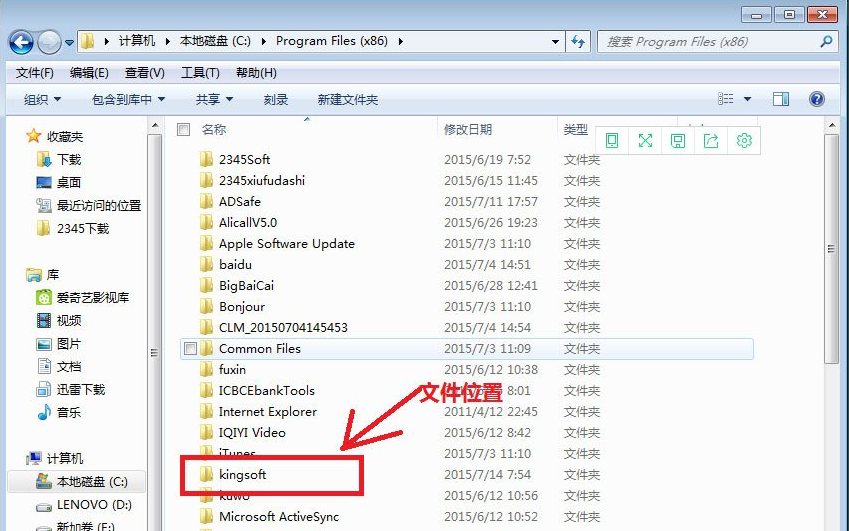Click the back navigation arrow
This screenshot has width=849, height=531.
(21, 42)
